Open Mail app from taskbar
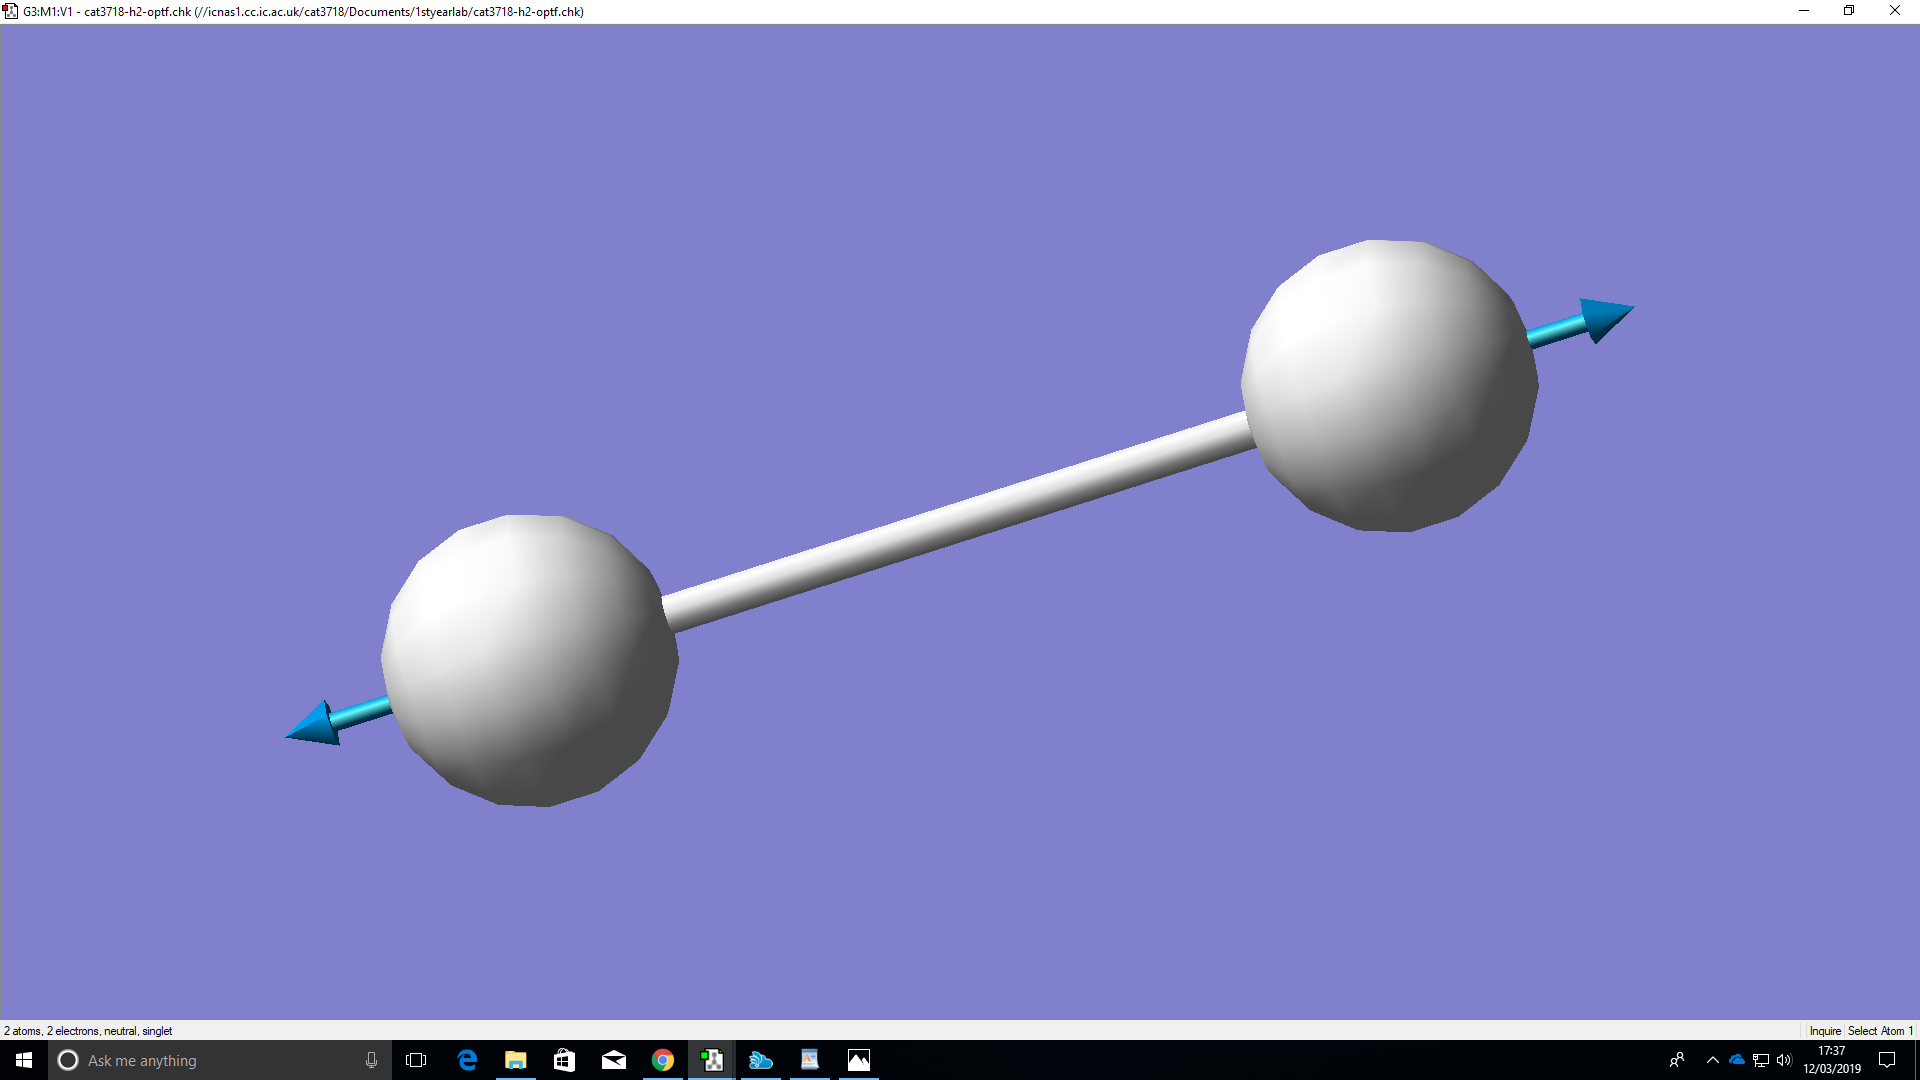Screen dimensions: 1920x1080 click(614, 1060)
